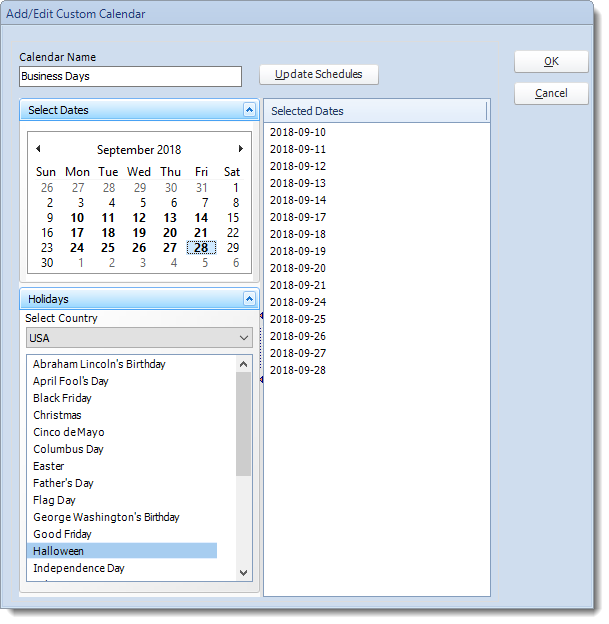Select date 2018-09-12 in Selected Dates
The image size is (609, 624).
point(298,167)
